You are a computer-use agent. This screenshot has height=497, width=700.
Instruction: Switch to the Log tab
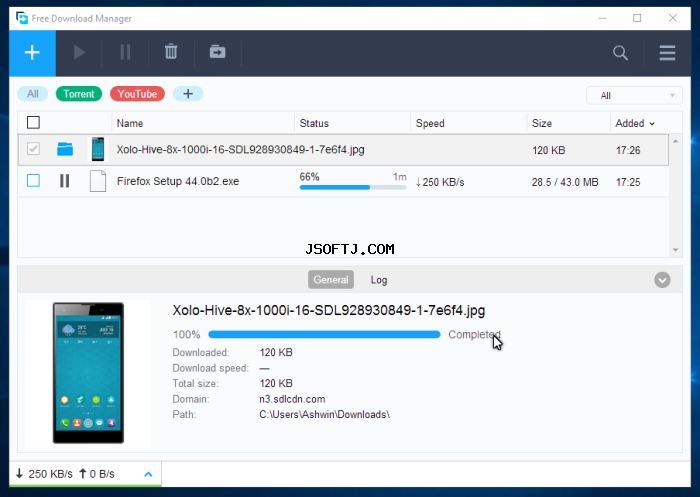(379, 280)
